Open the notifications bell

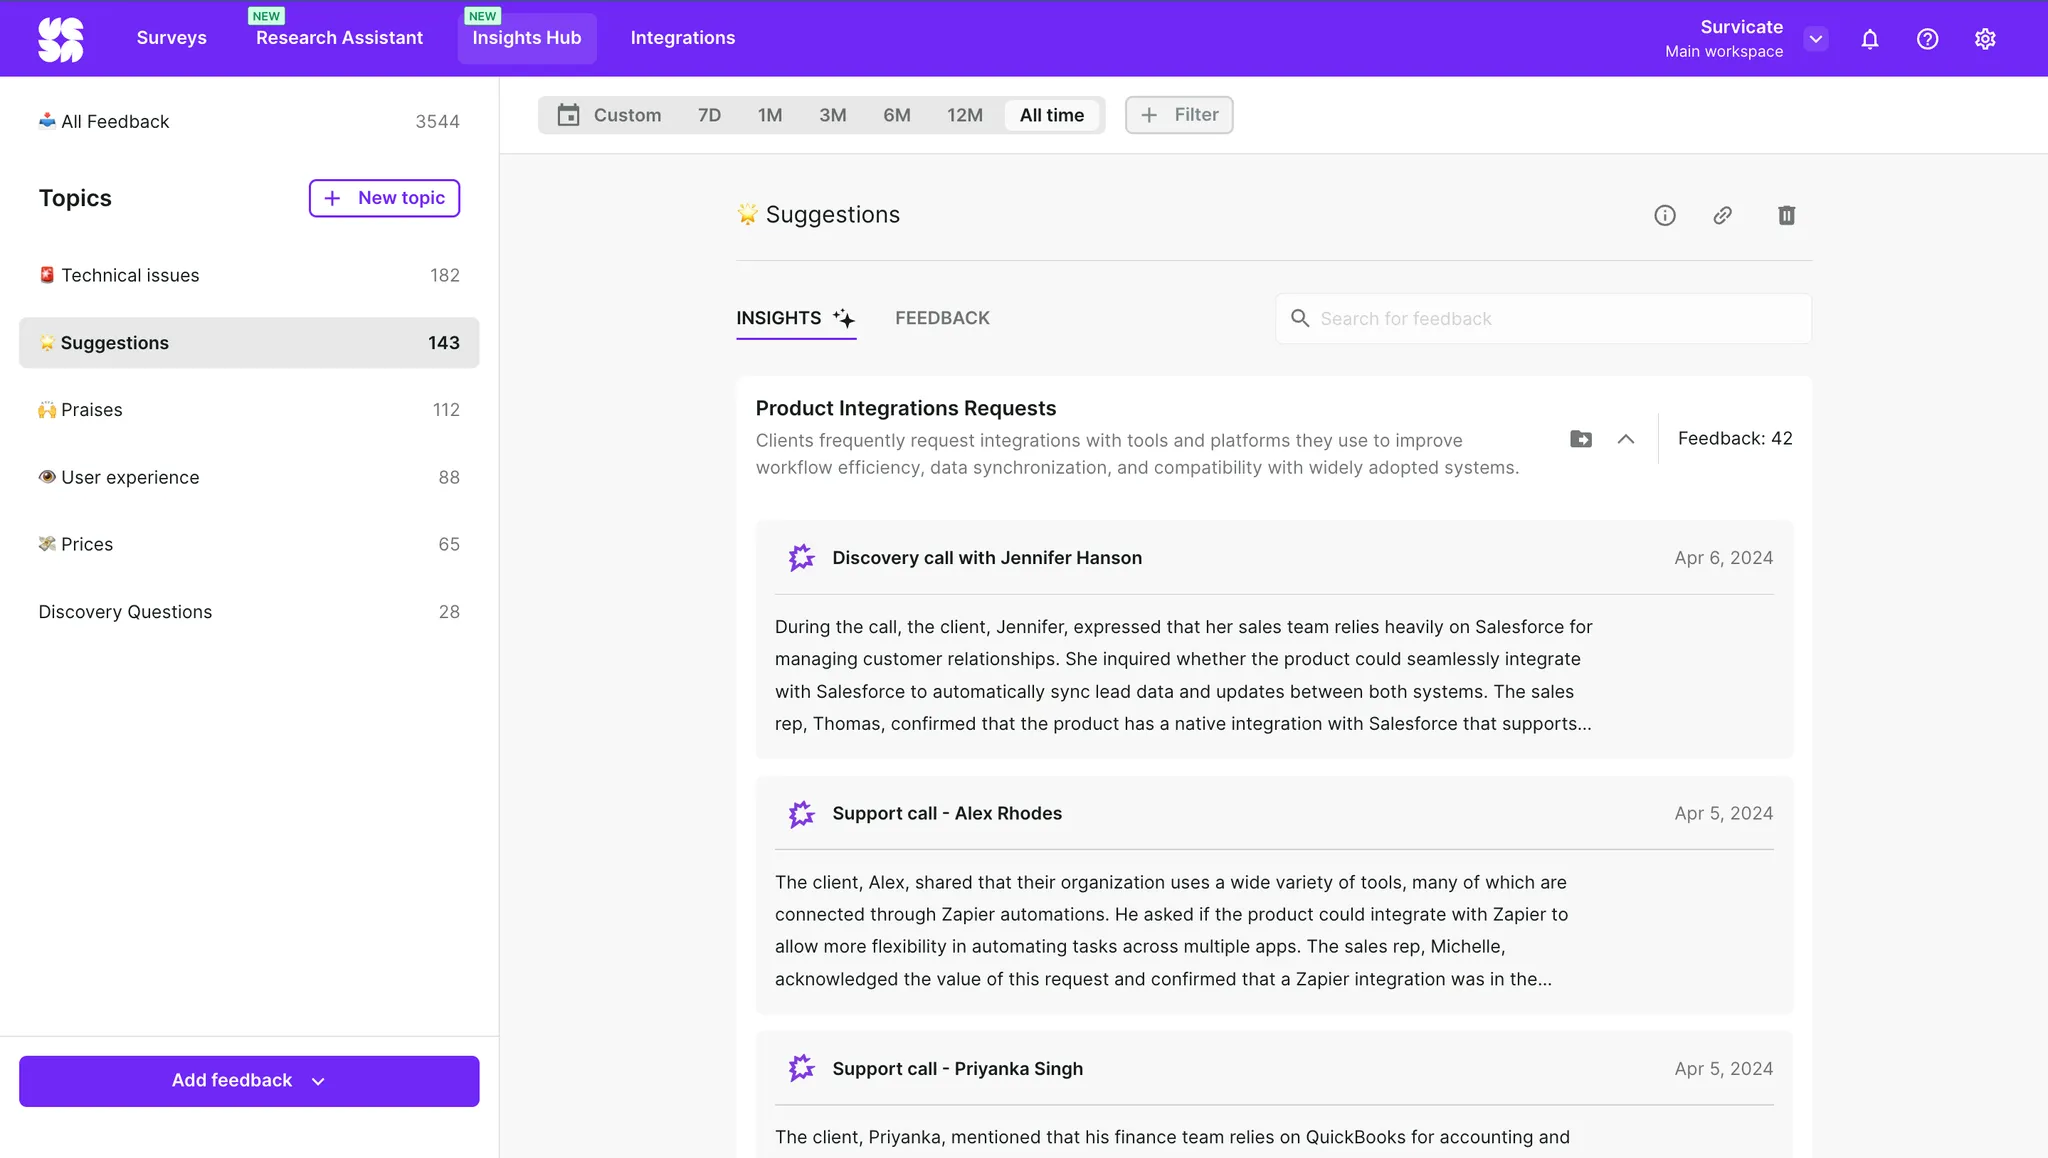[1869, 39]
